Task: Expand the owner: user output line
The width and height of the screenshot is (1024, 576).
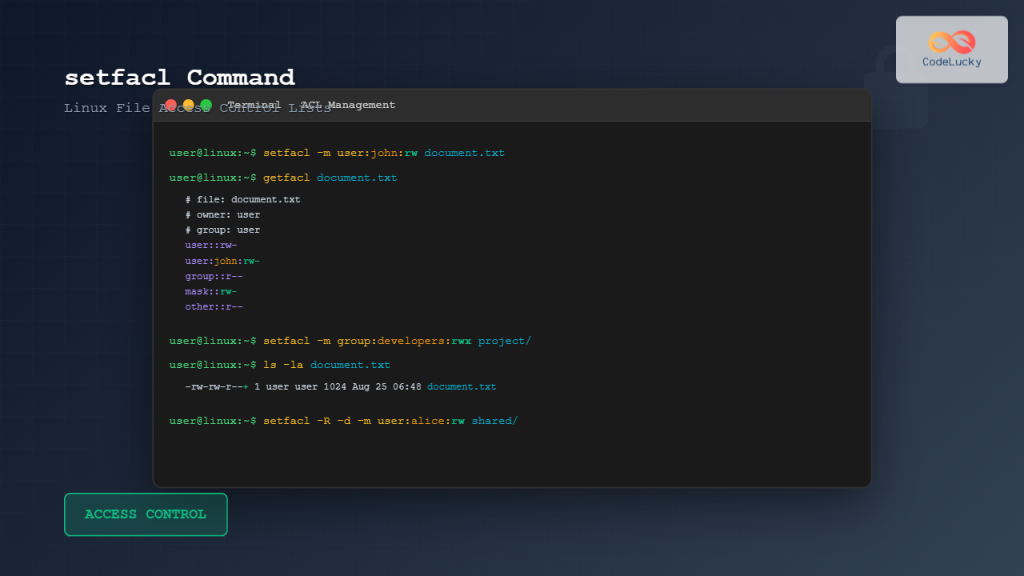Action: [220, 214]
